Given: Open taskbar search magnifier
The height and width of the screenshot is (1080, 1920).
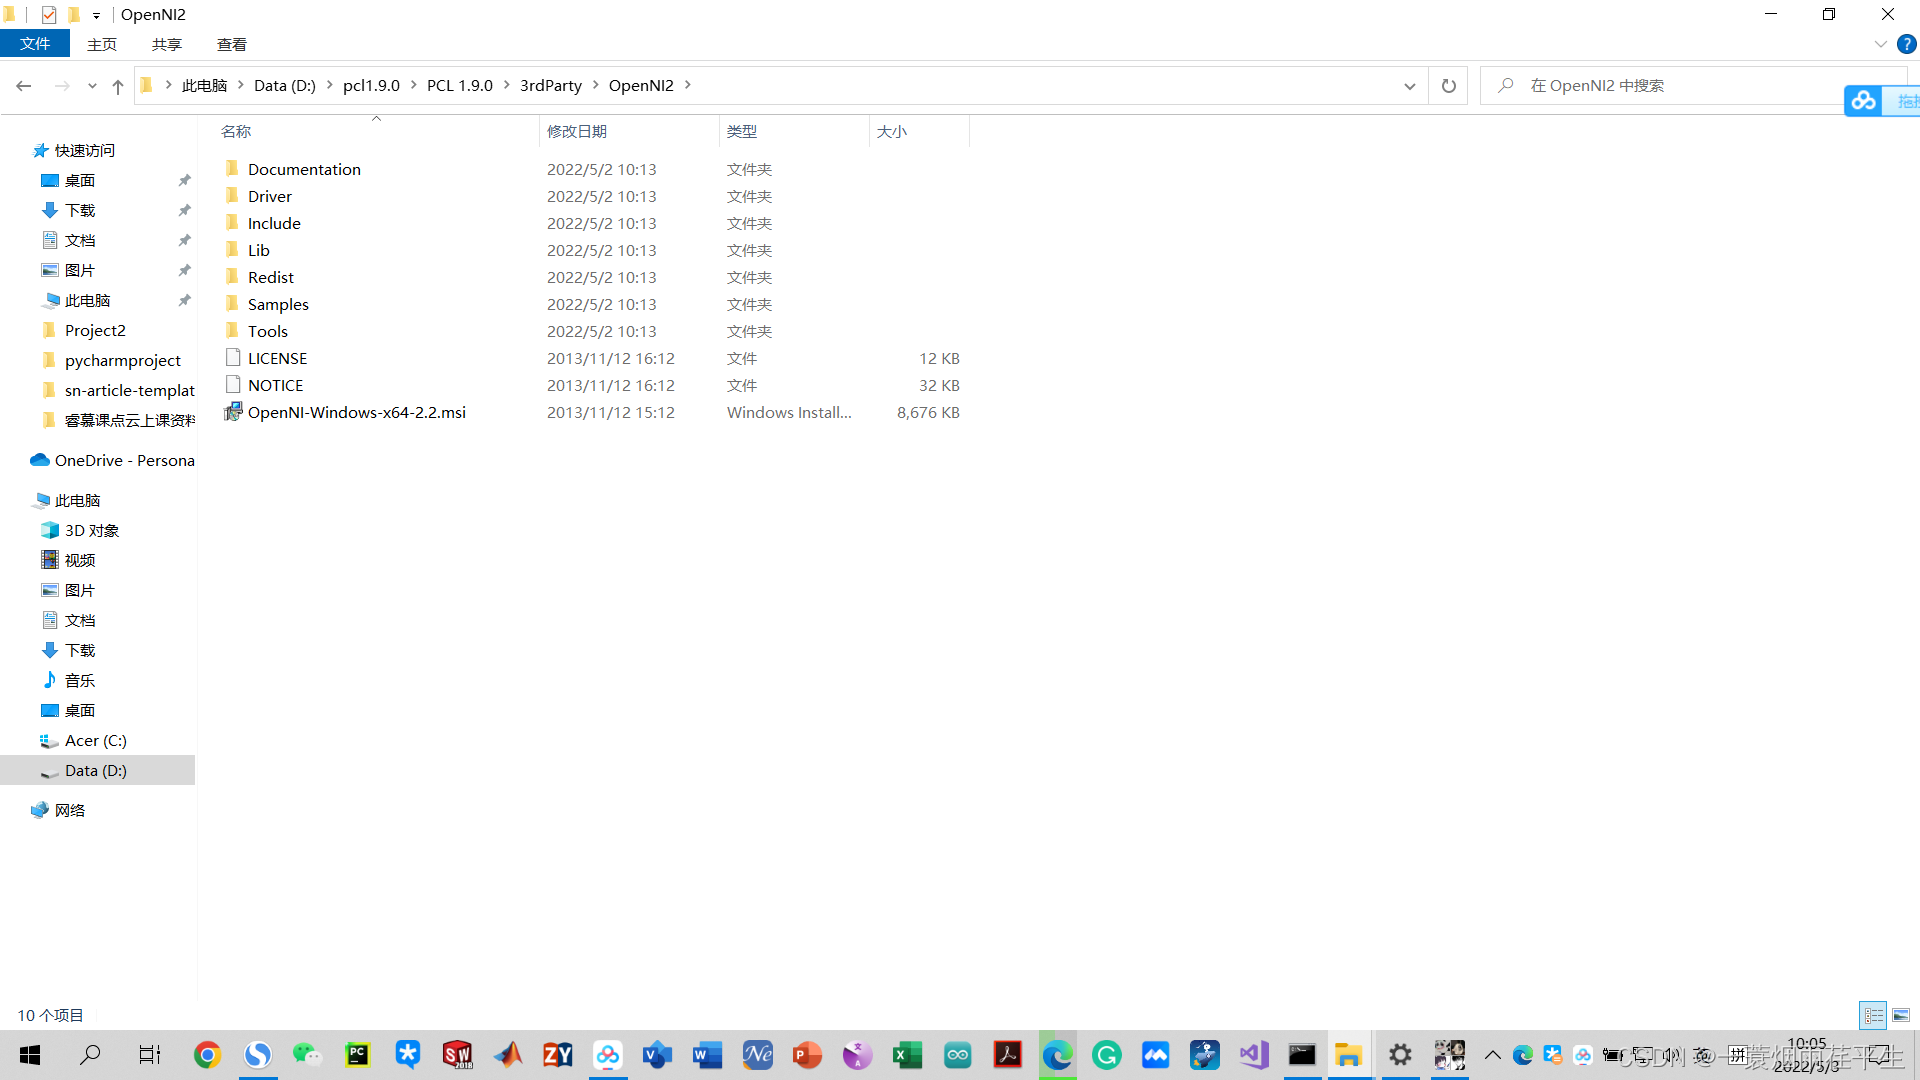Looking at the screenshot, I should point(90,1055).
